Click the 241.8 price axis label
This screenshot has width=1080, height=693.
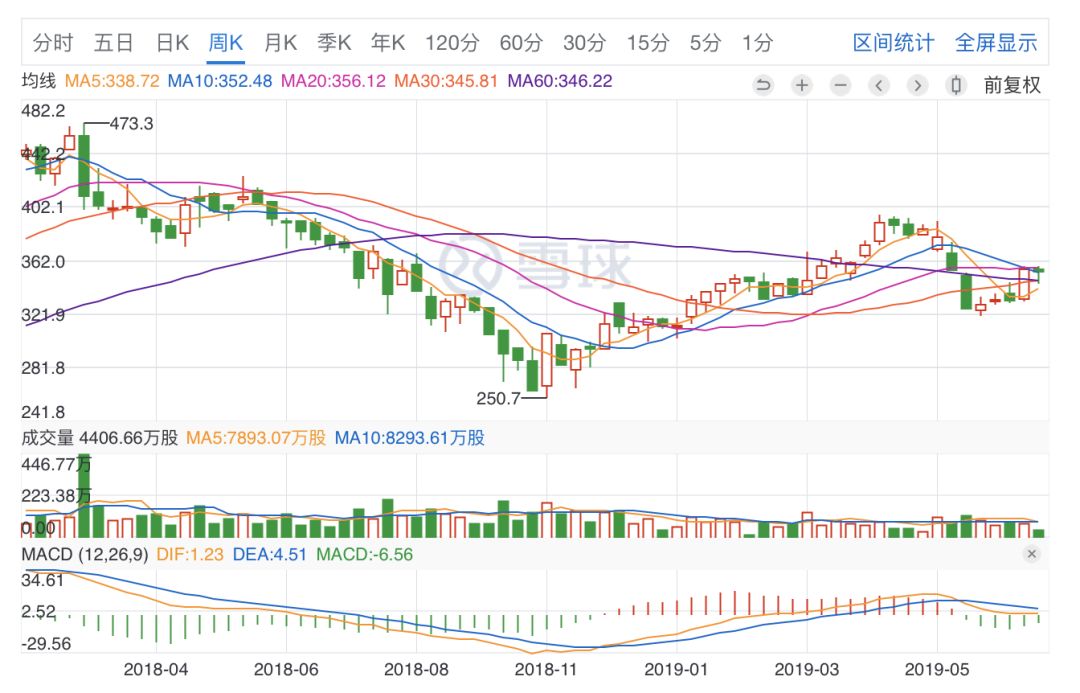[43, 412]
